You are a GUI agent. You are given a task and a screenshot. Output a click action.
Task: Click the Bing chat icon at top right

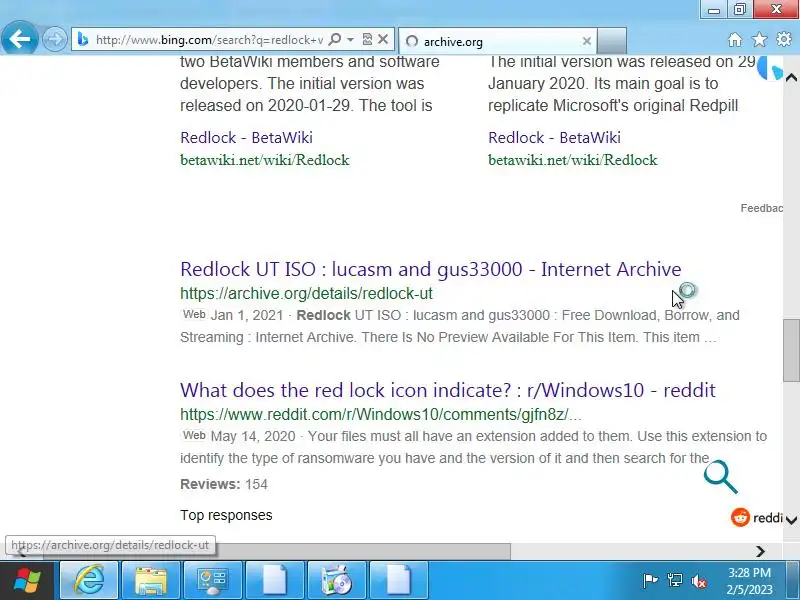(770, 68)
